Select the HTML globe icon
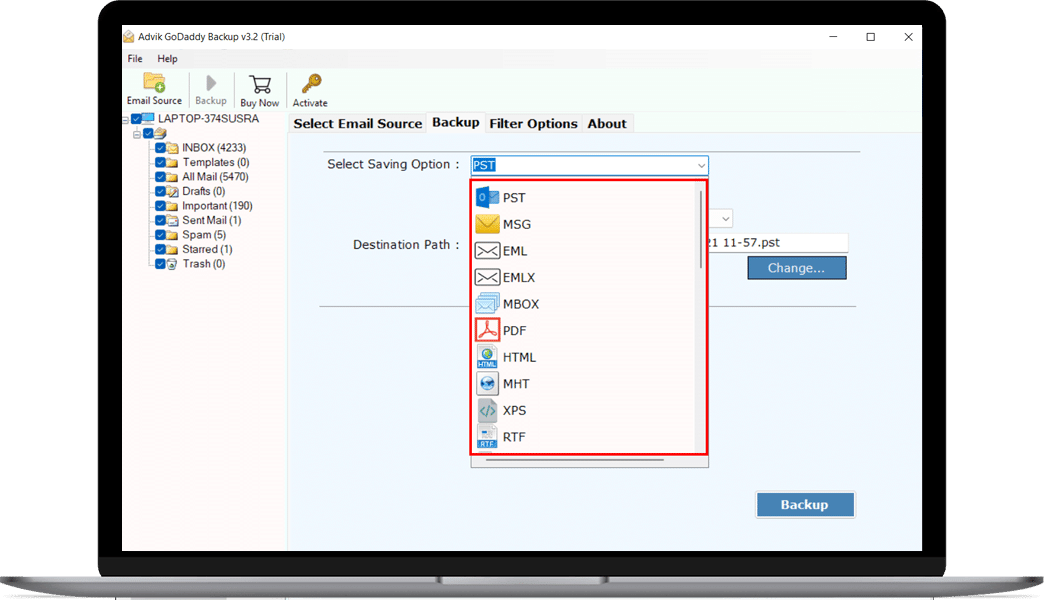The height and width of the screenshot is (600, 1045). (x=487, y=357)
